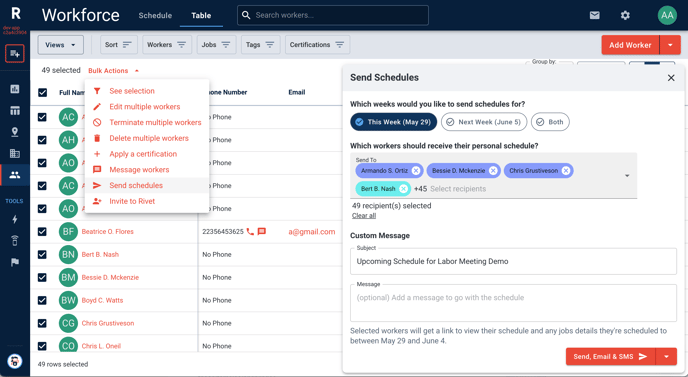Image resolution: width=688 pixels, height=377 pixels.
Task: Open the Sort filter dropdown
Action: click(118, 45)
